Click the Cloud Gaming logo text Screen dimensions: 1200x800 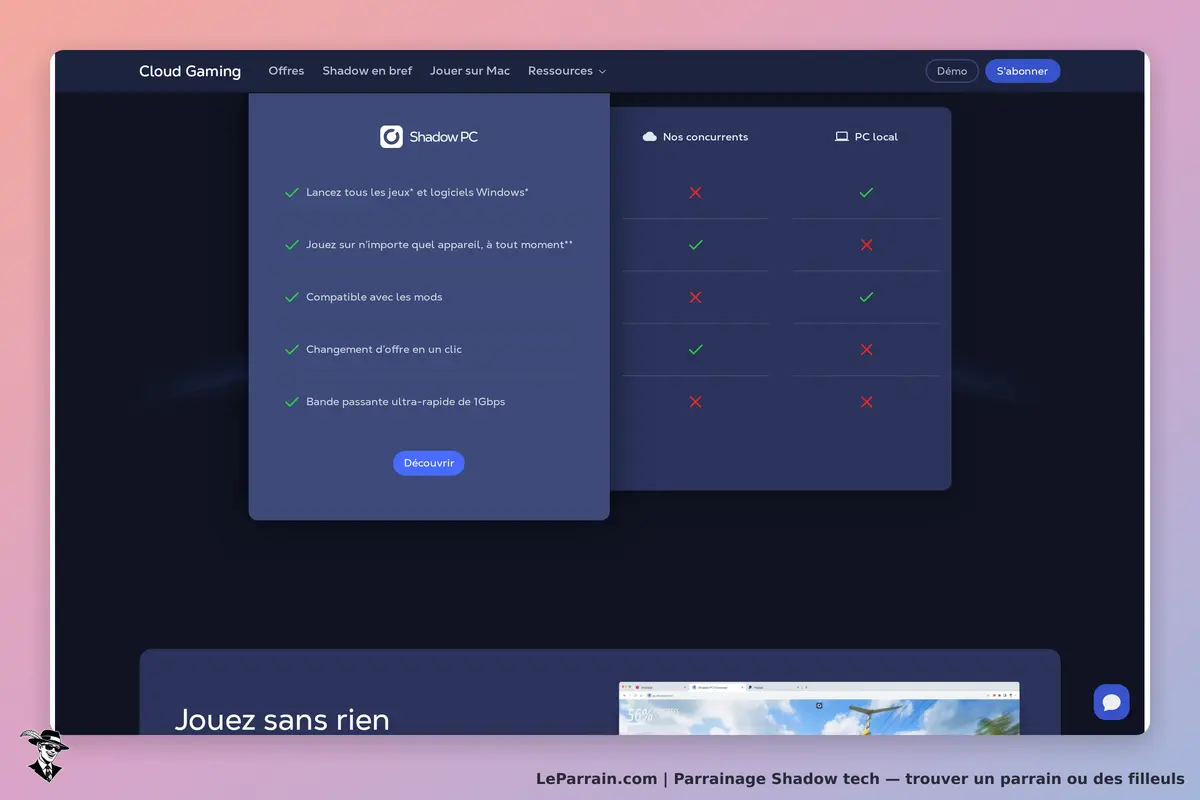[x=190, y=71]
